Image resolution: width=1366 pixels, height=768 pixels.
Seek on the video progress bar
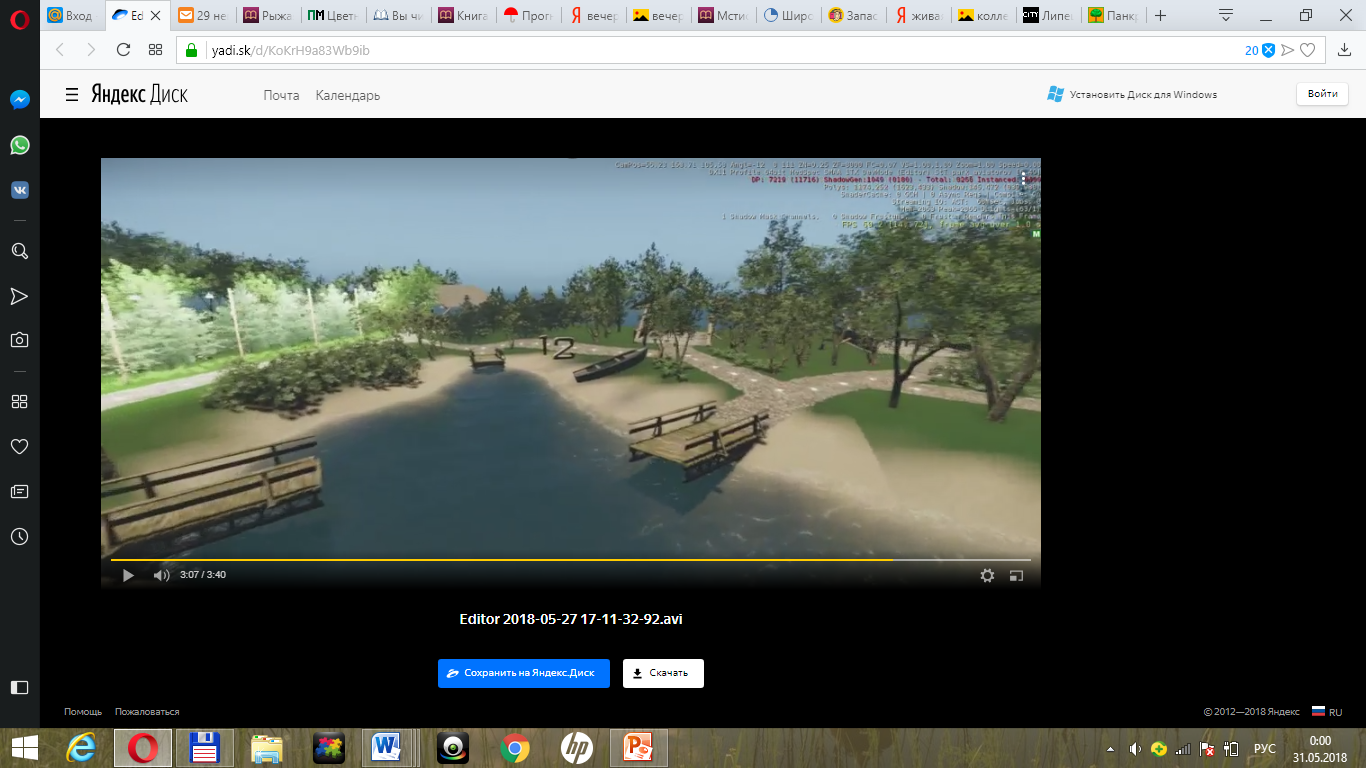(570, 560)
